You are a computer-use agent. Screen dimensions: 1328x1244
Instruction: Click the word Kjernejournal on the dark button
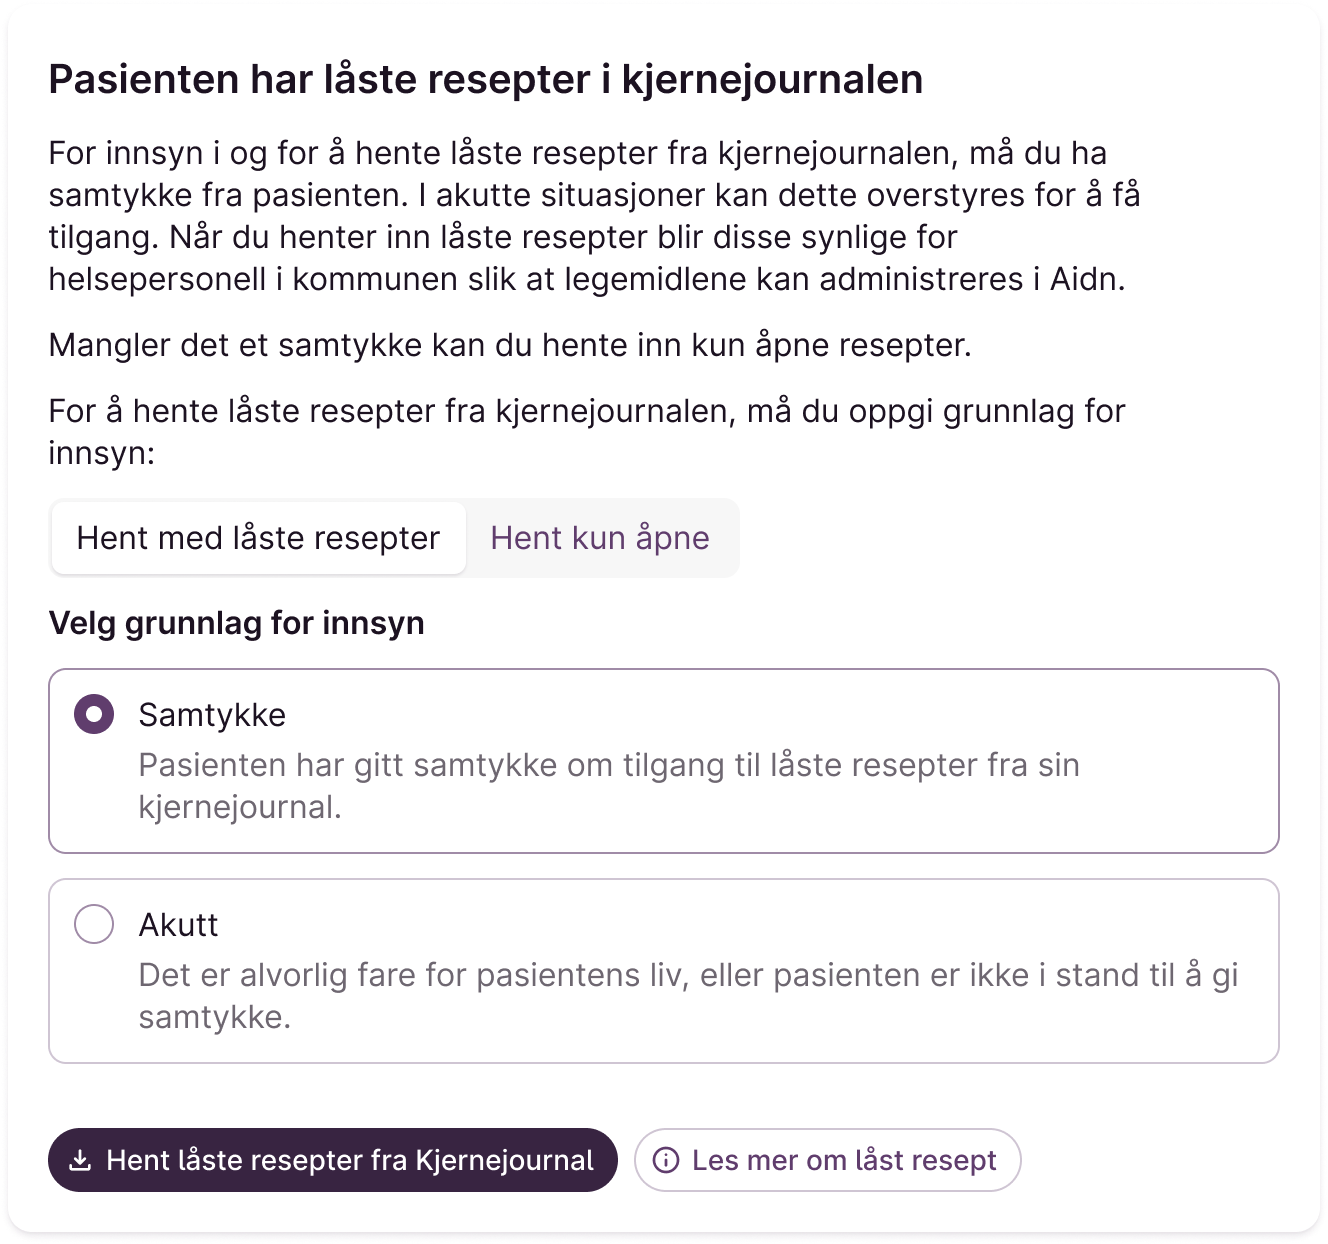(x=504, y=1160)
